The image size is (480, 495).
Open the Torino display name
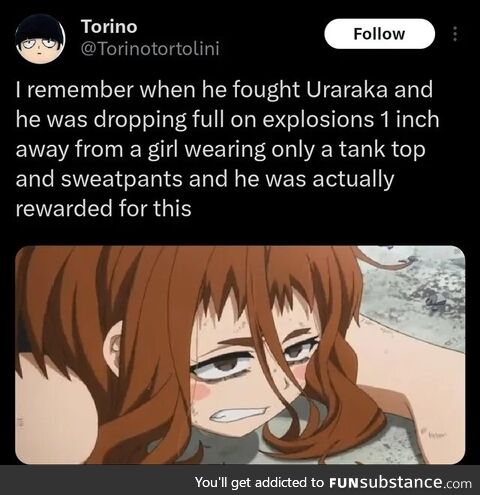tap(109, 27)
